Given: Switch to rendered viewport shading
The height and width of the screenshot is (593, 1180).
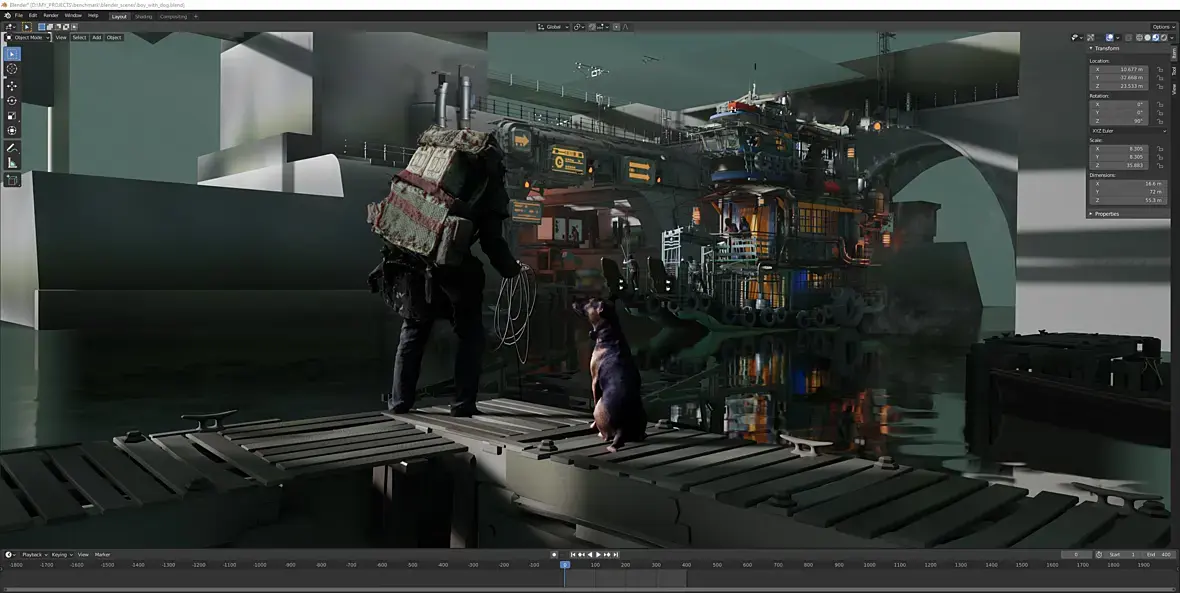Looking at the screenshot, I should pyautogui.click(x=1162, y=37).
